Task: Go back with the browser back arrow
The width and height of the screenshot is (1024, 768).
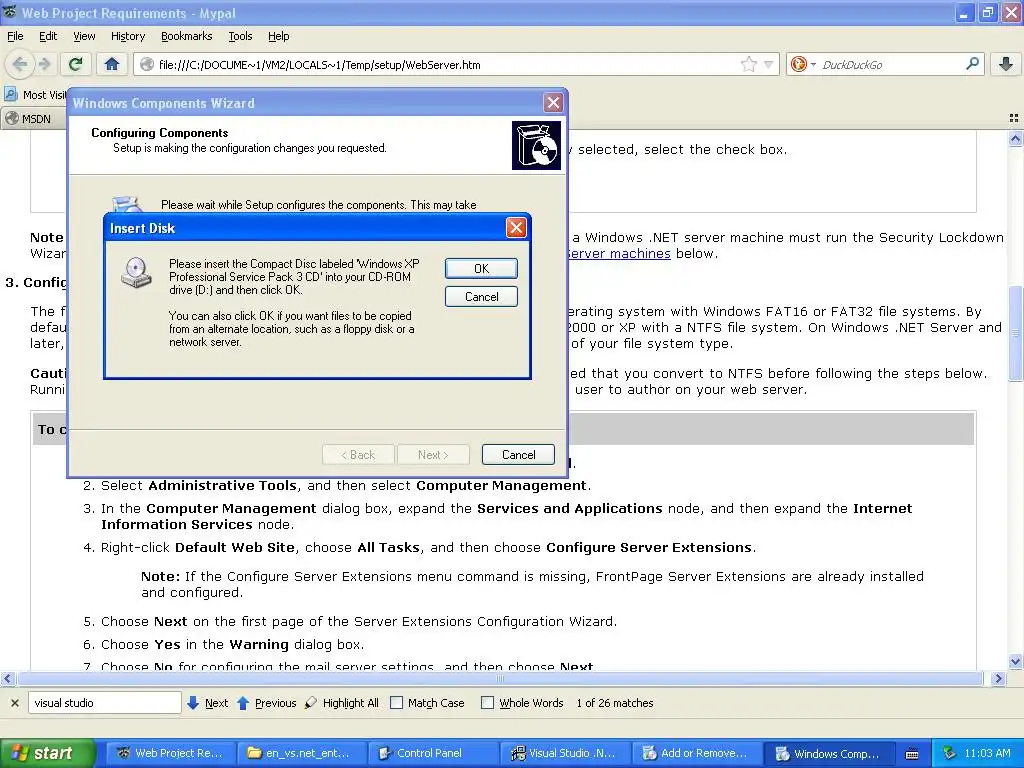Action: 20,64
